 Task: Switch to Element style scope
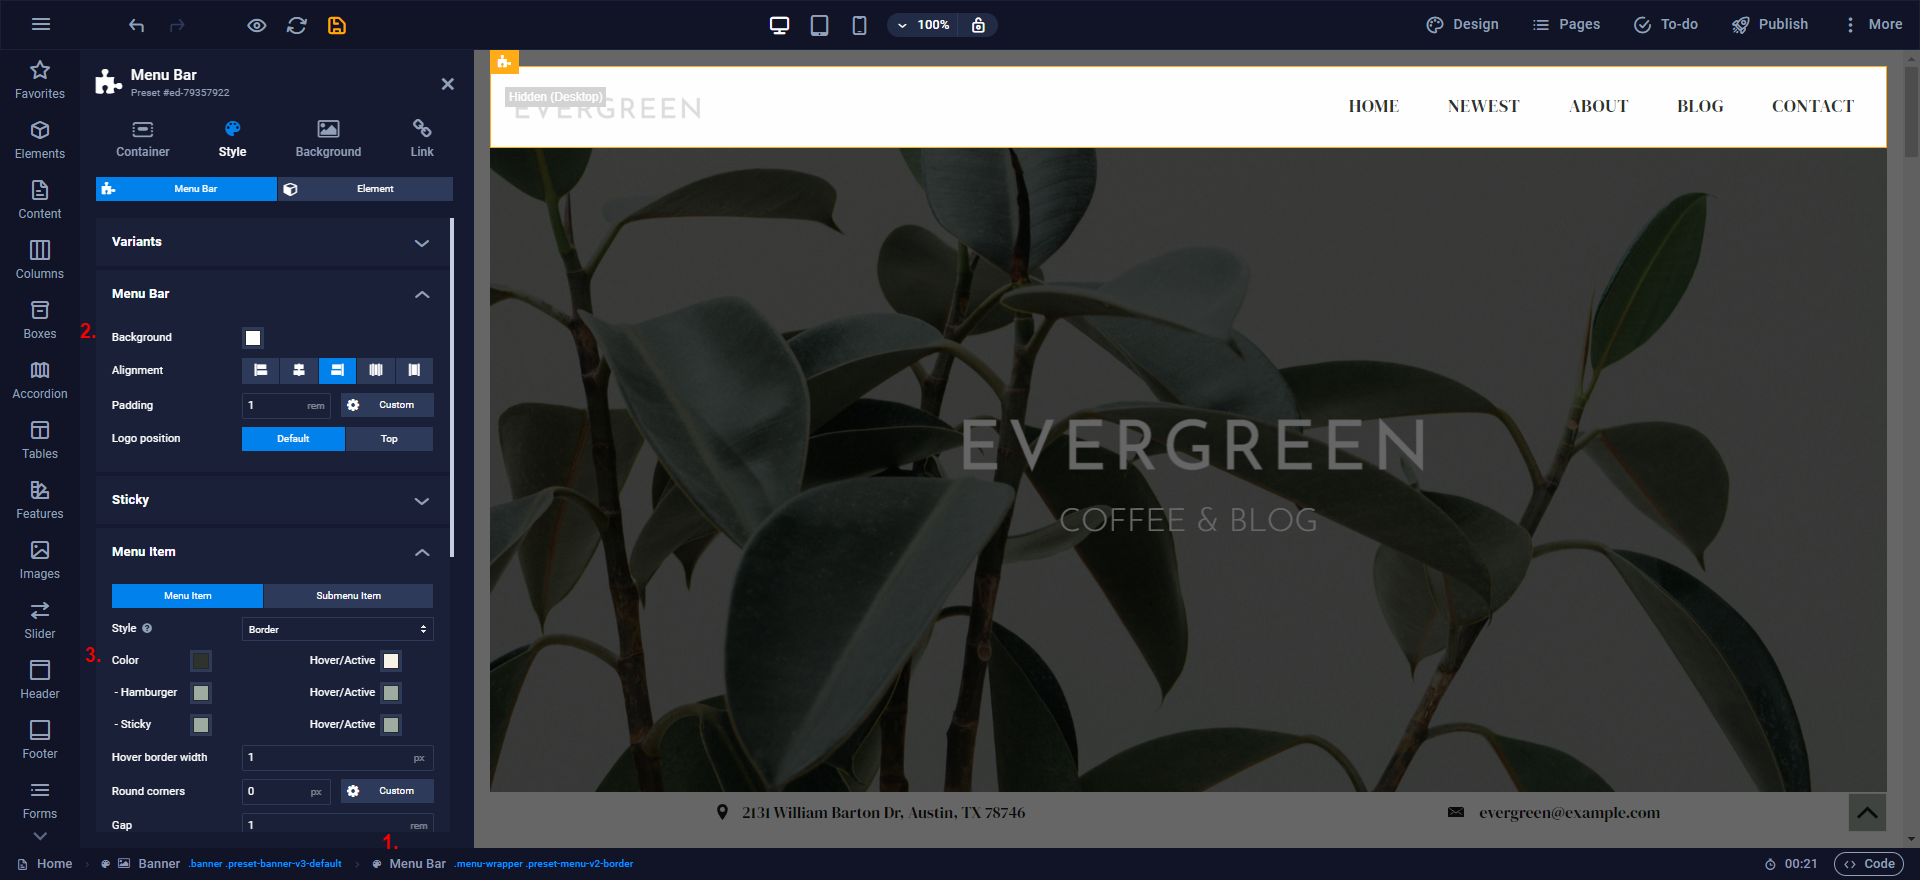point(365,189)
